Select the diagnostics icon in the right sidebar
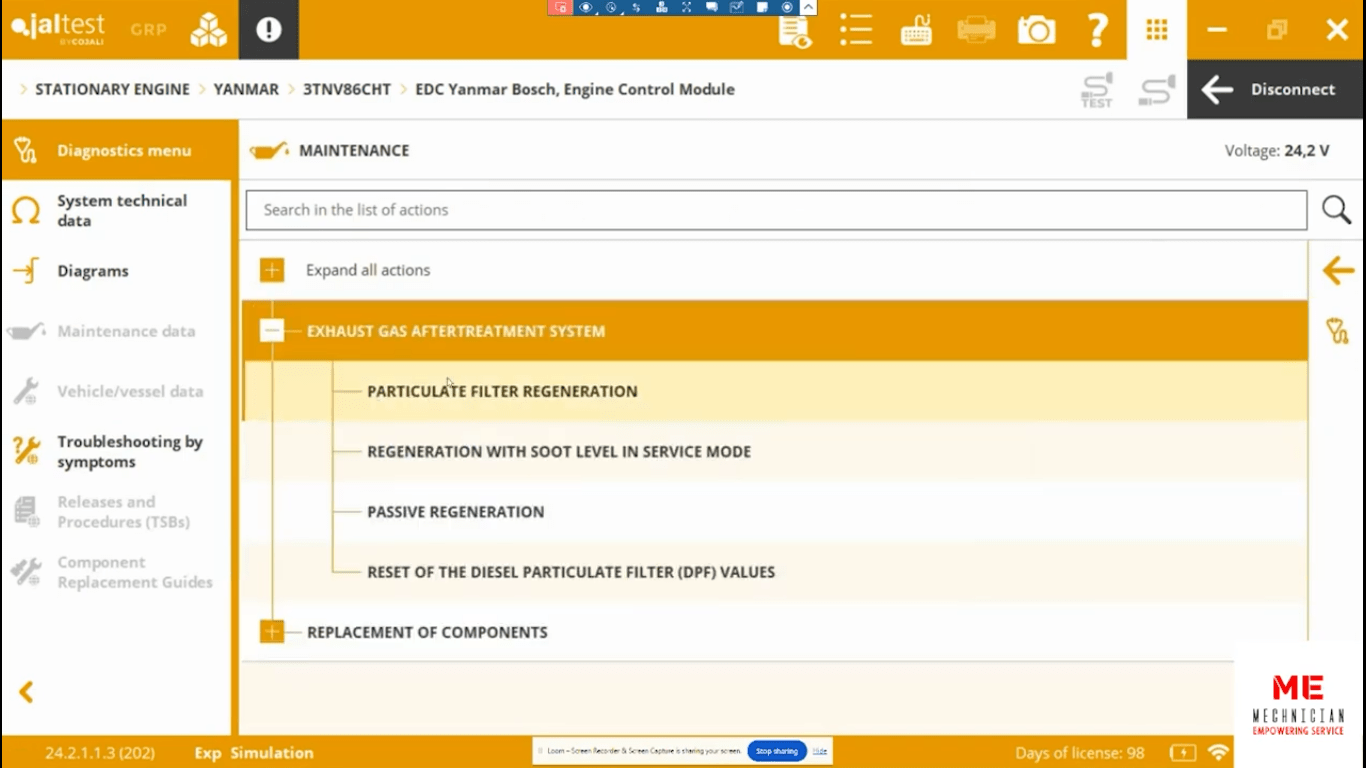The height and width of the screenshot is (768, 1366). click(x=1339, y=331)
